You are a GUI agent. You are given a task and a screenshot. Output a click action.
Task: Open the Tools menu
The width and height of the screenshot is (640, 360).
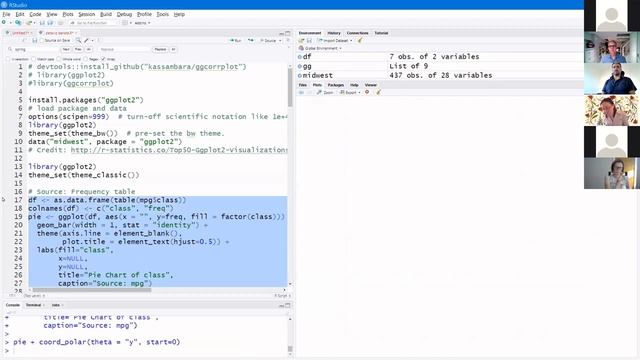tap(162, 14)
